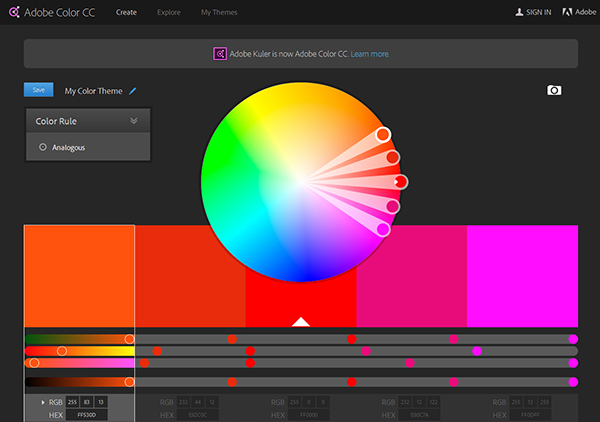
Task: Expand the RGB color mode triangle
Action: [x=43, y=402]
